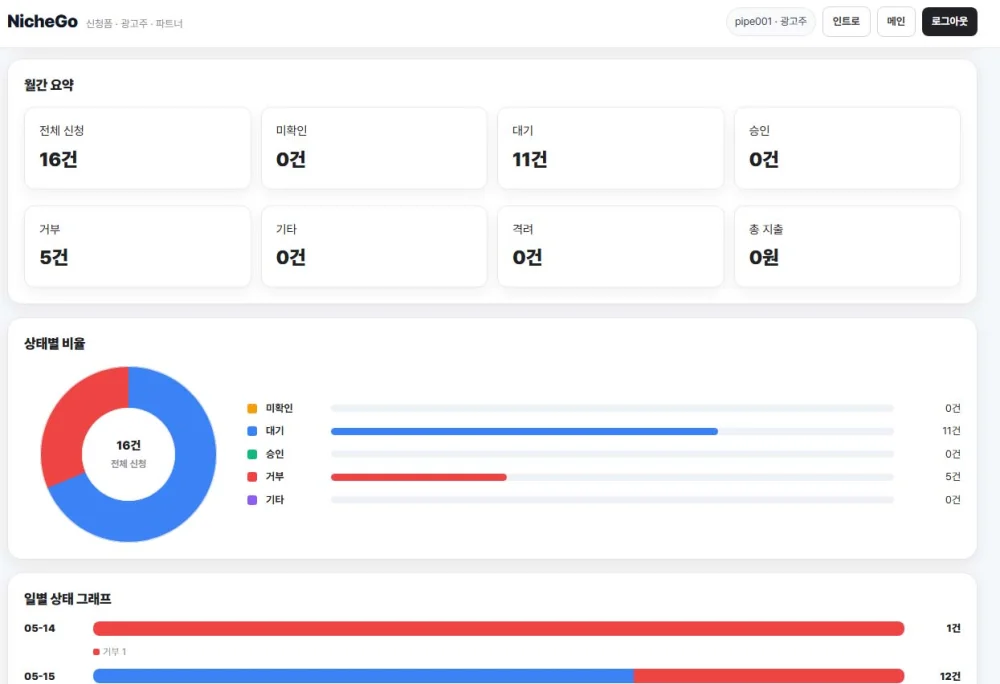1000x684 pixels.
Task: Click the red 05-14 daily bar
Action: 499,629
